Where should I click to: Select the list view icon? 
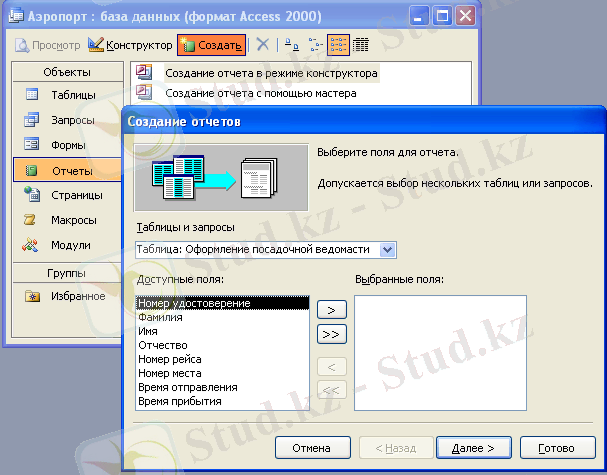[x=339, y=45]
